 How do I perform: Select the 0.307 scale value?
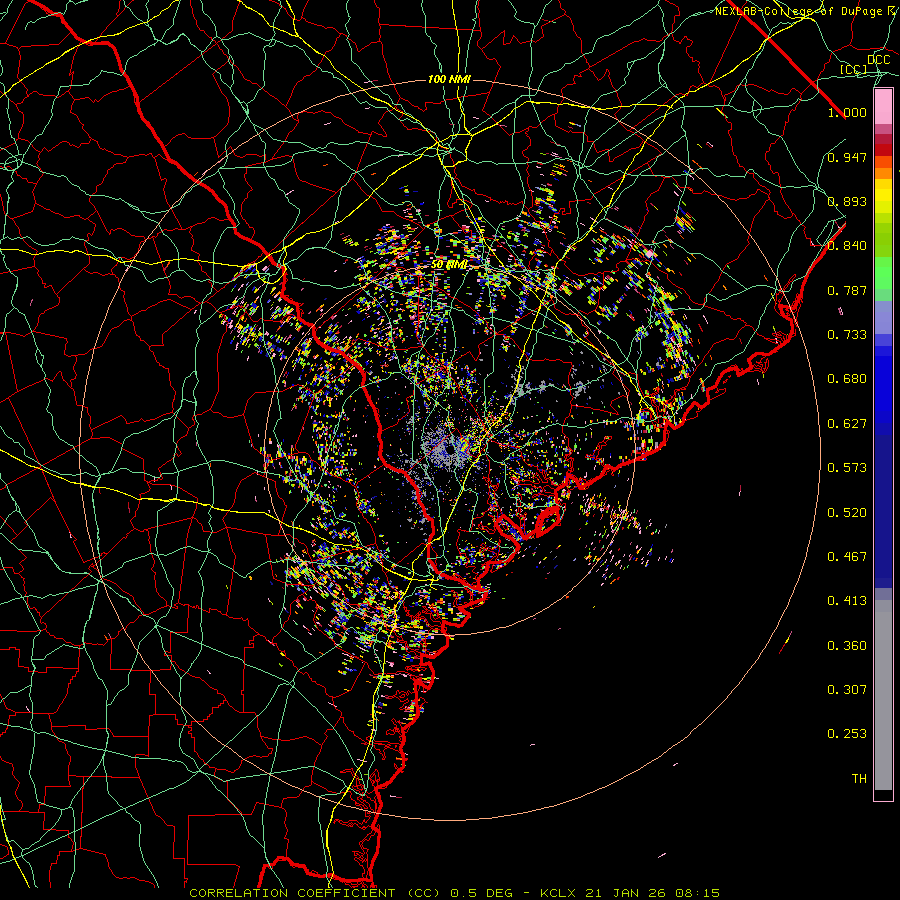click(847, 690)
